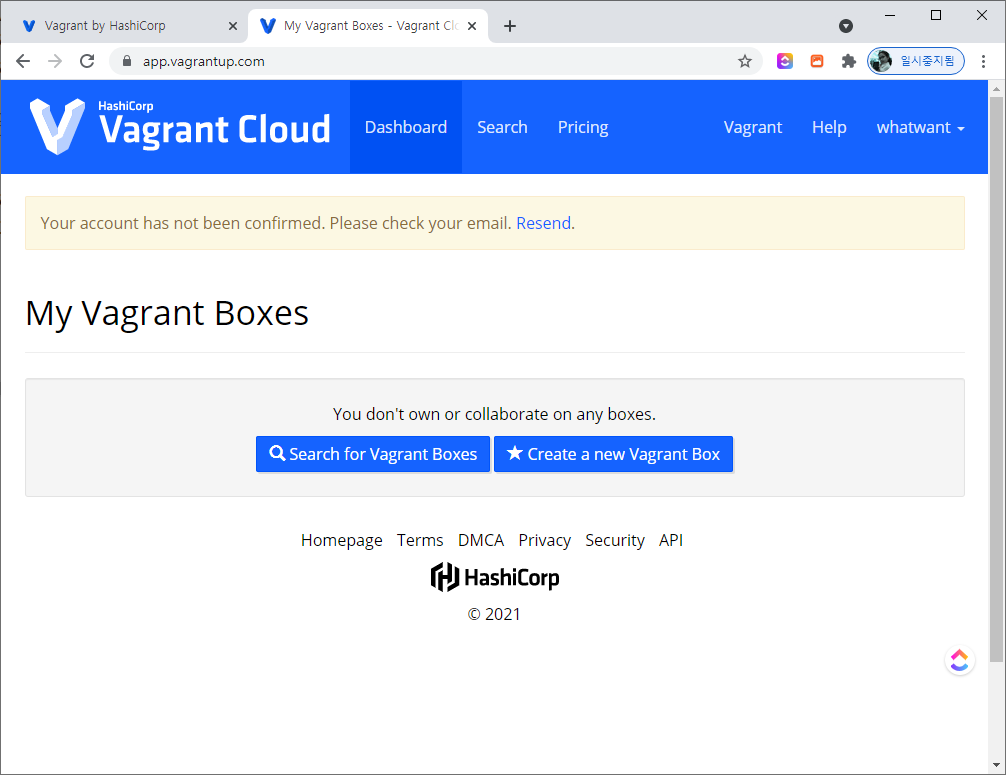Image resolution: width=1006 pixels, height=775 pixels.
Task: Close the My Vagrant Boxes tab
Action: pos(472,26)
